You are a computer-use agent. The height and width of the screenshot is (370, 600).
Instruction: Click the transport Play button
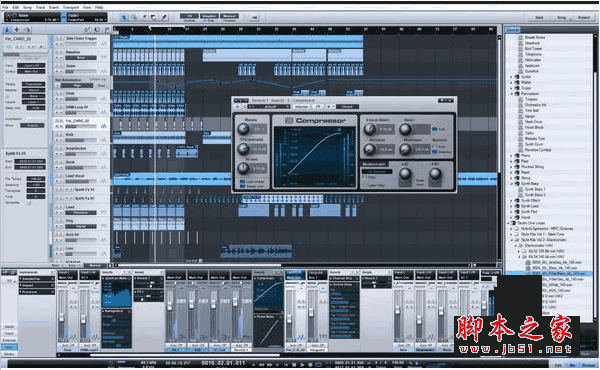click(x=302, y=365)
